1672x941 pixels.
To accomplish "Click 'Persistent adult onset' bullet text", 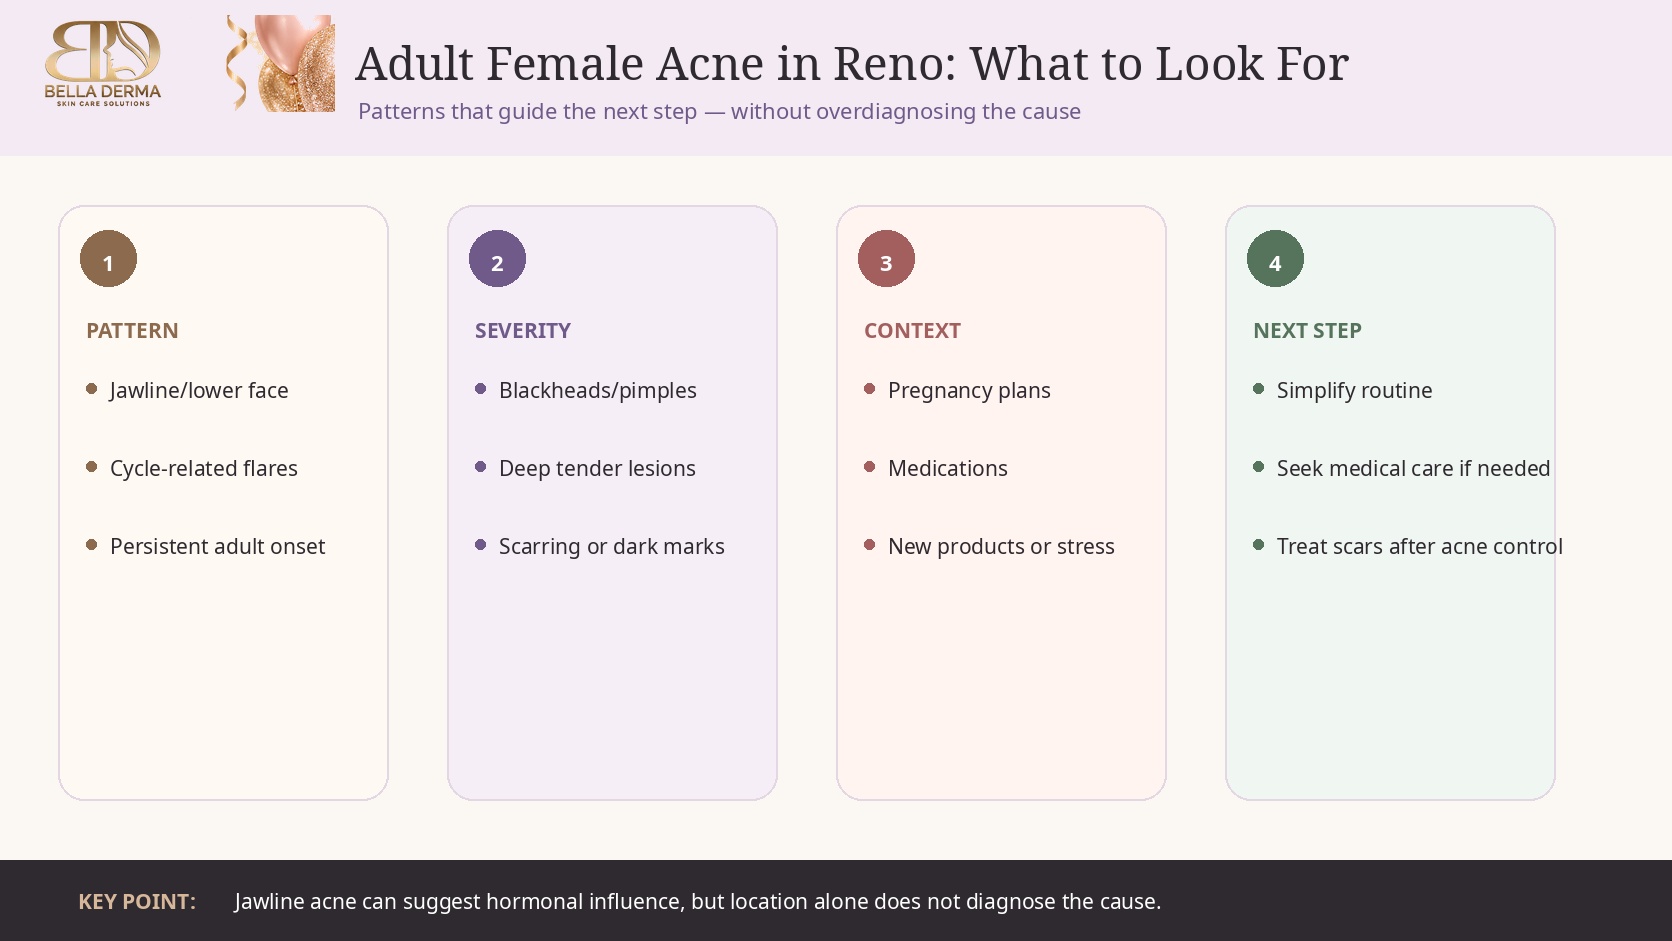I will click(x=217, y=546).
